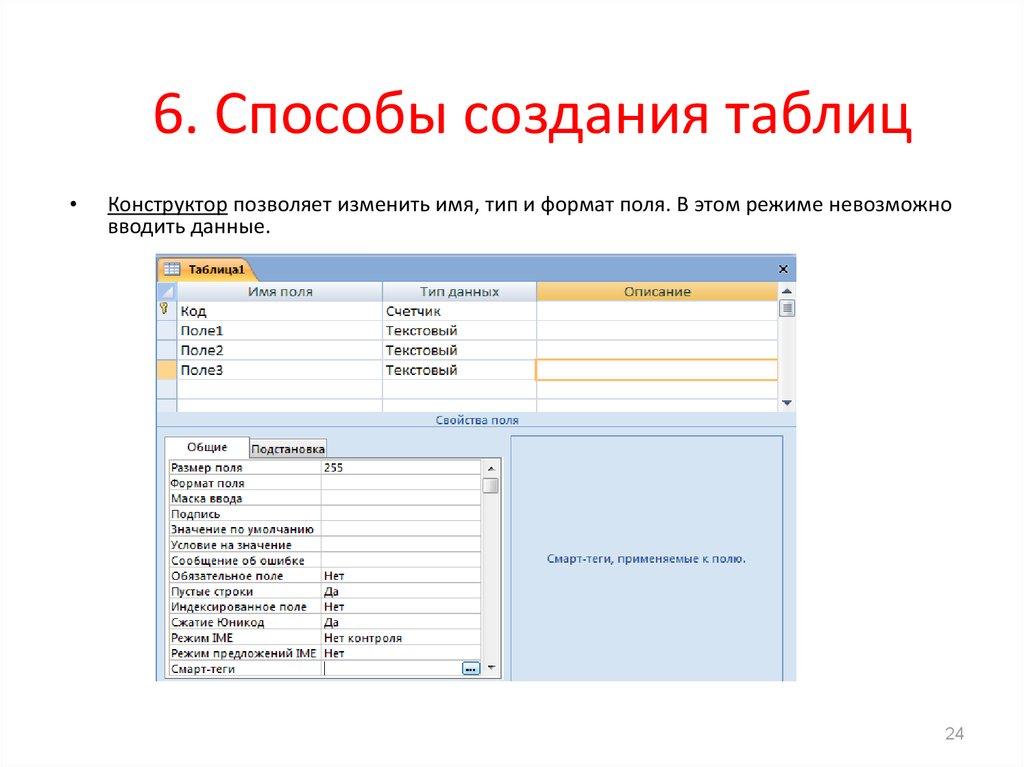Switch to the Подстановка tab
Viewport: 1024px width, 767px height.
pos(287,448)
